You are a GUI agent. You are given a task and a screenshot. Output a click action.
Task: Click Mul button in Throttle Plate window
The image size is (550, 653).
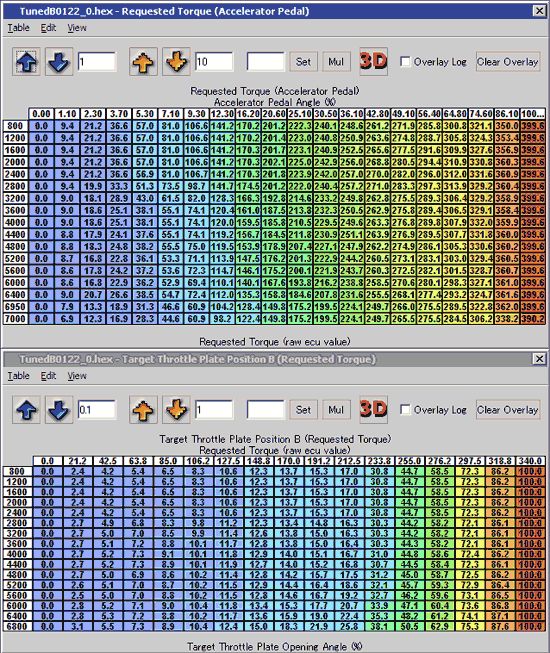coord(336,410)
